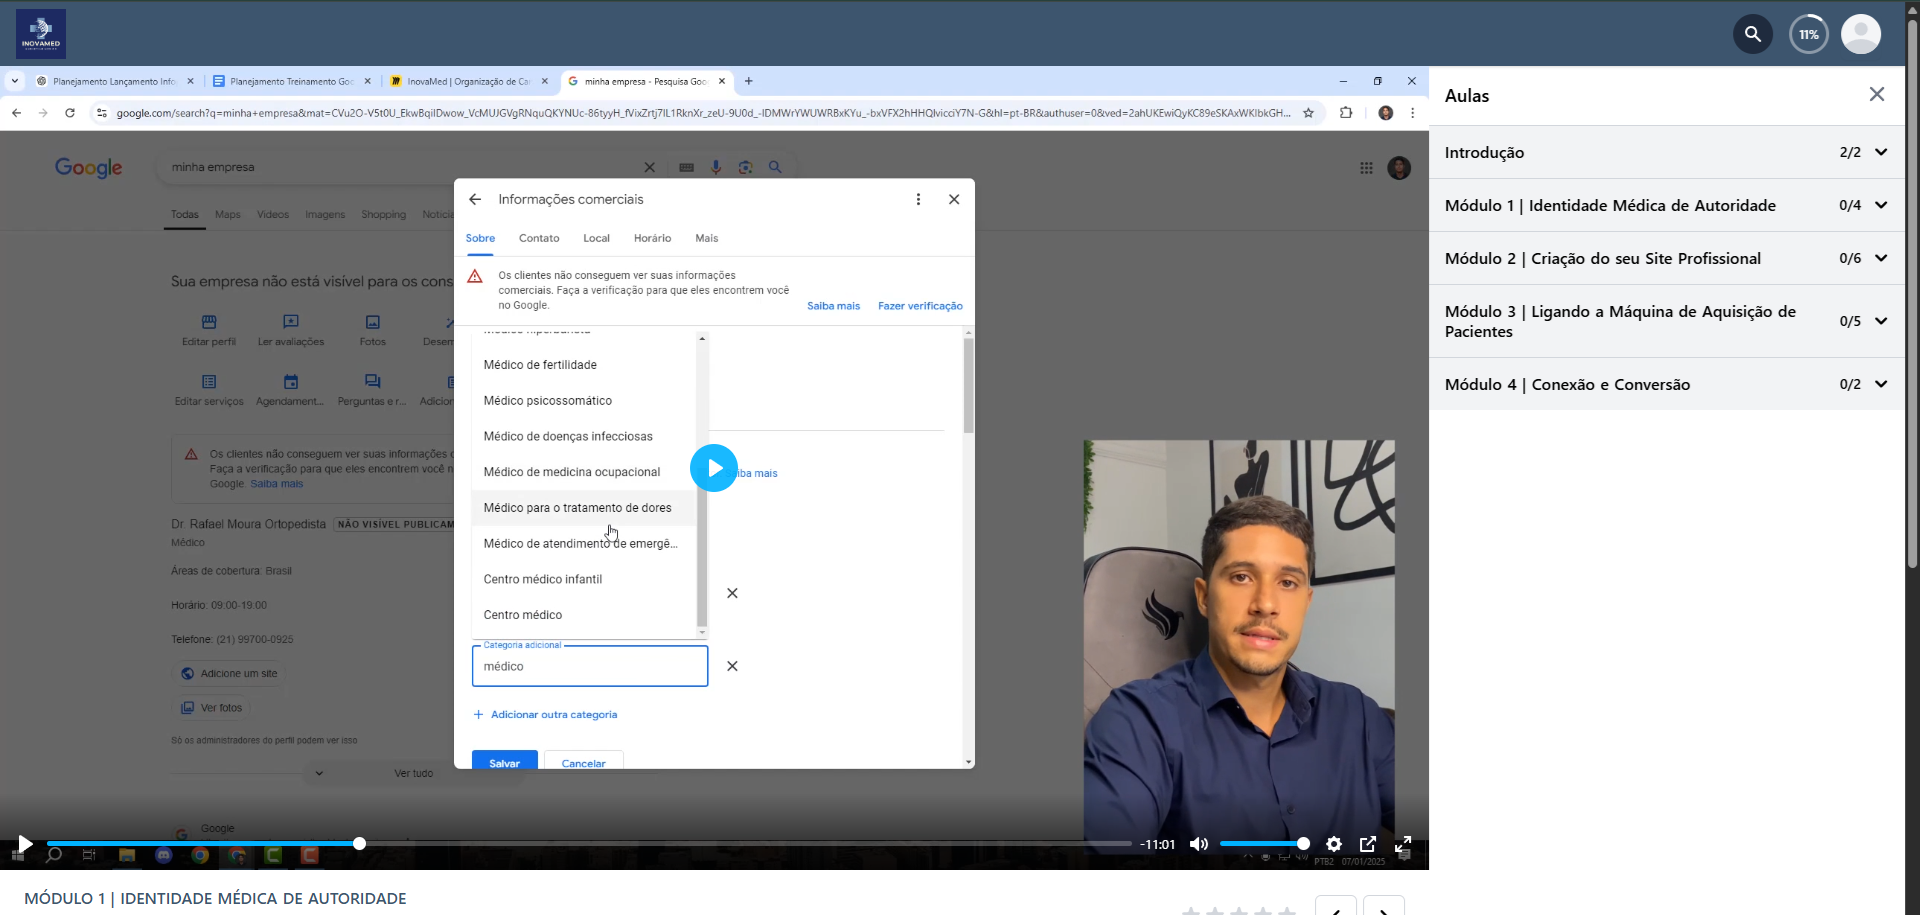Click Fazer verificação link
The width and height of the screenshot is (1920, 915).
tap(920, 306)
